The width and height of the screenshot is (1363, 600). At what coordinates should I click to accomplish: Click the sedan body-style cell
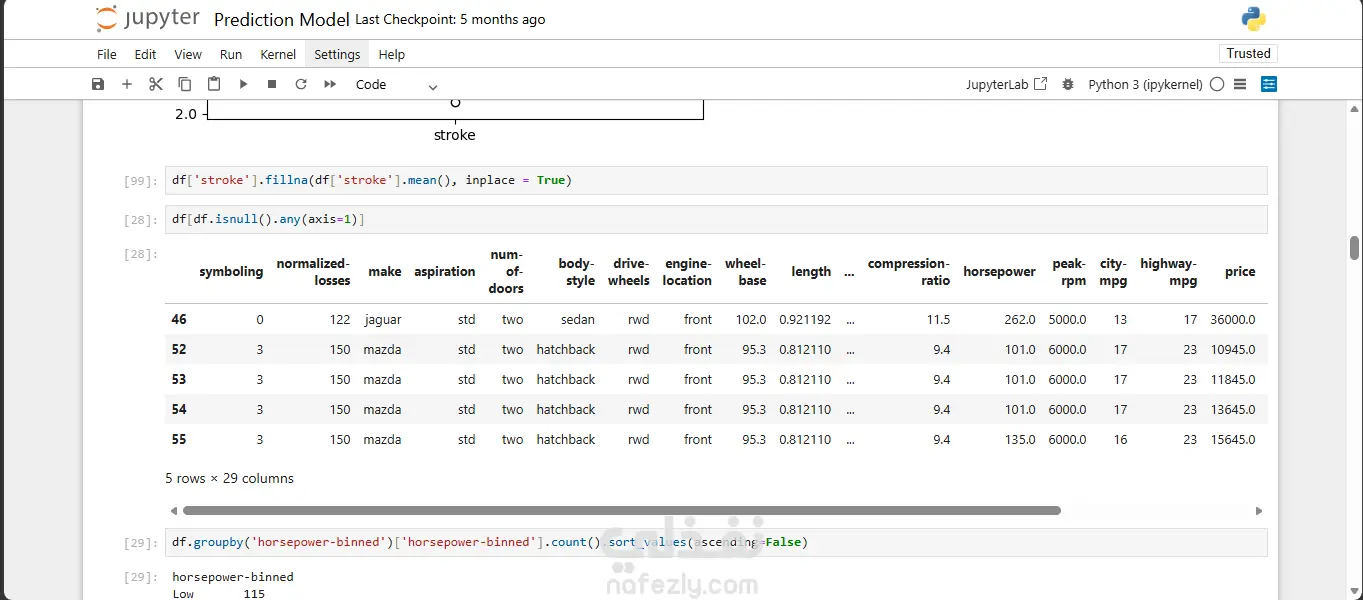click(x=578, y=320)
